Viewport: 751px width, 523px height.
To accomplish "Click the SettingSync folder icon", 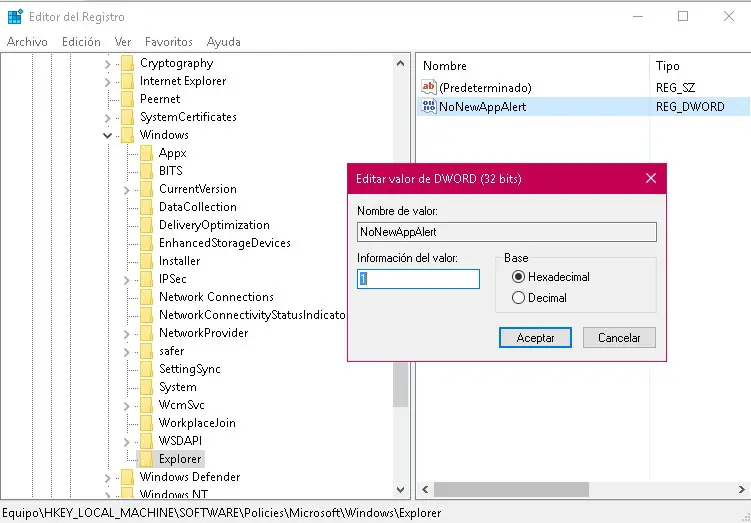I will [147, 369].
